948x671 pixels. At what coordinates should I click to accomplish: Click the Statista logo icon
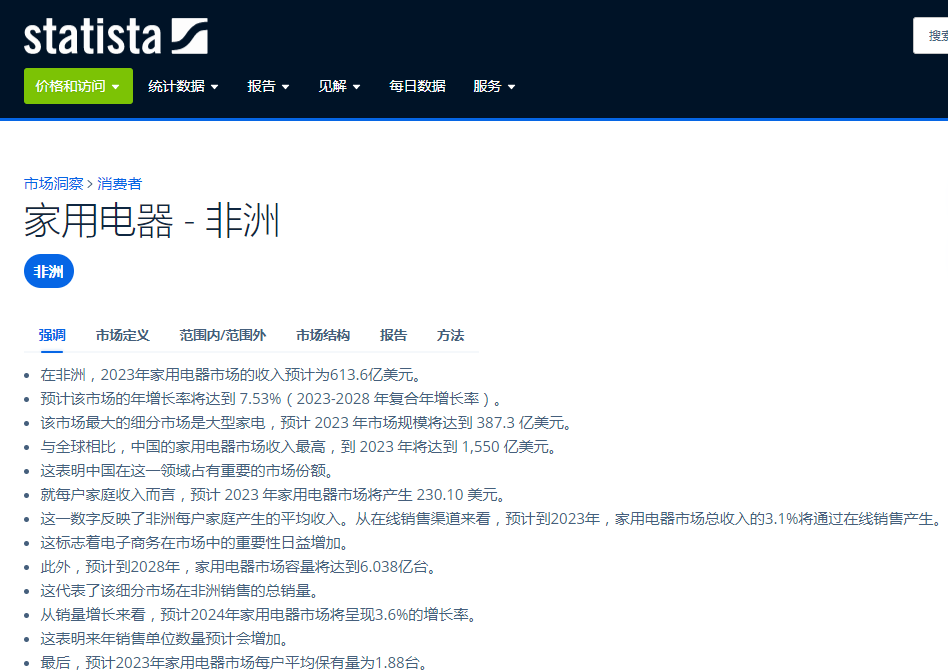189,36
